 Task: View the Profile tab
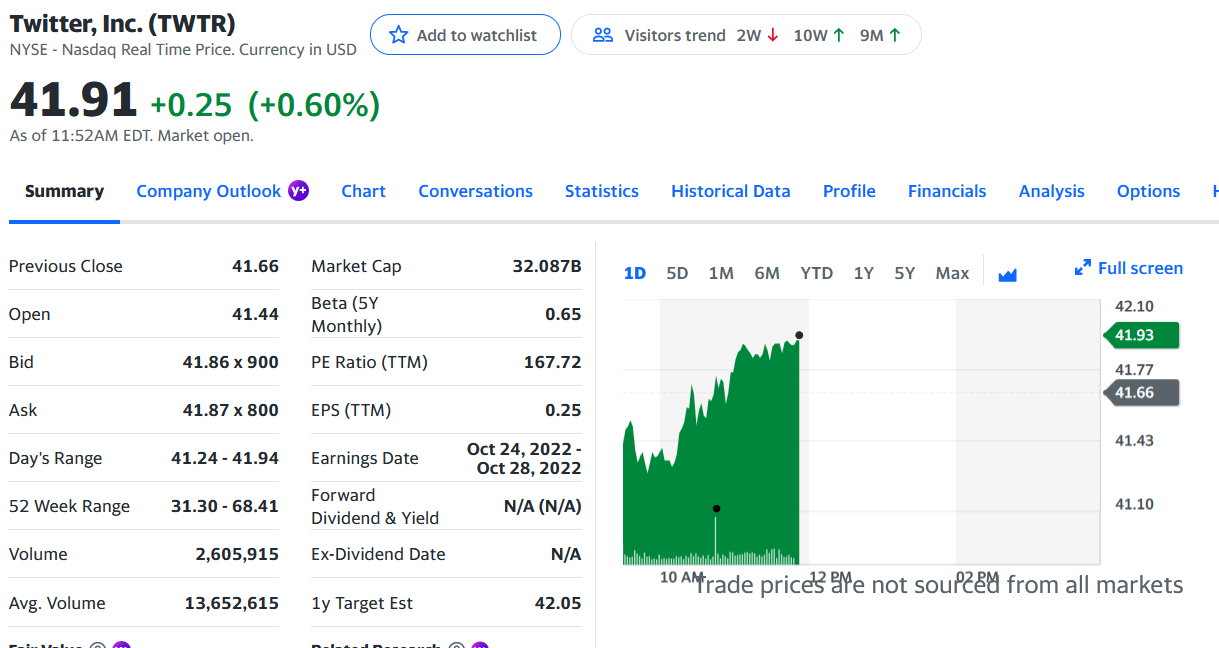(x=849, y=191)
